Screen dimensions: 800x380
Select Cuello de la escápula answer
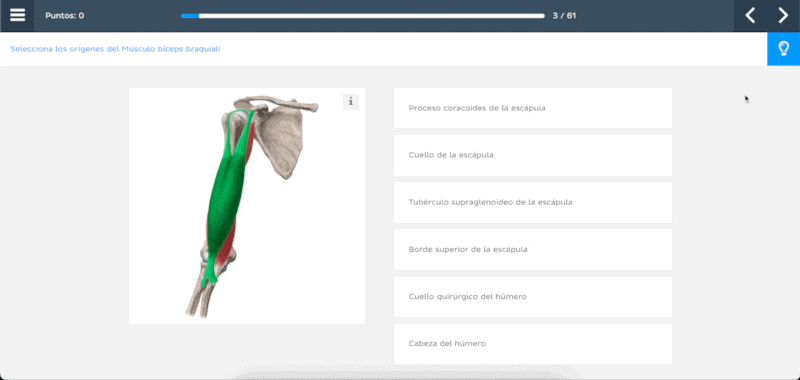[533, 155]
